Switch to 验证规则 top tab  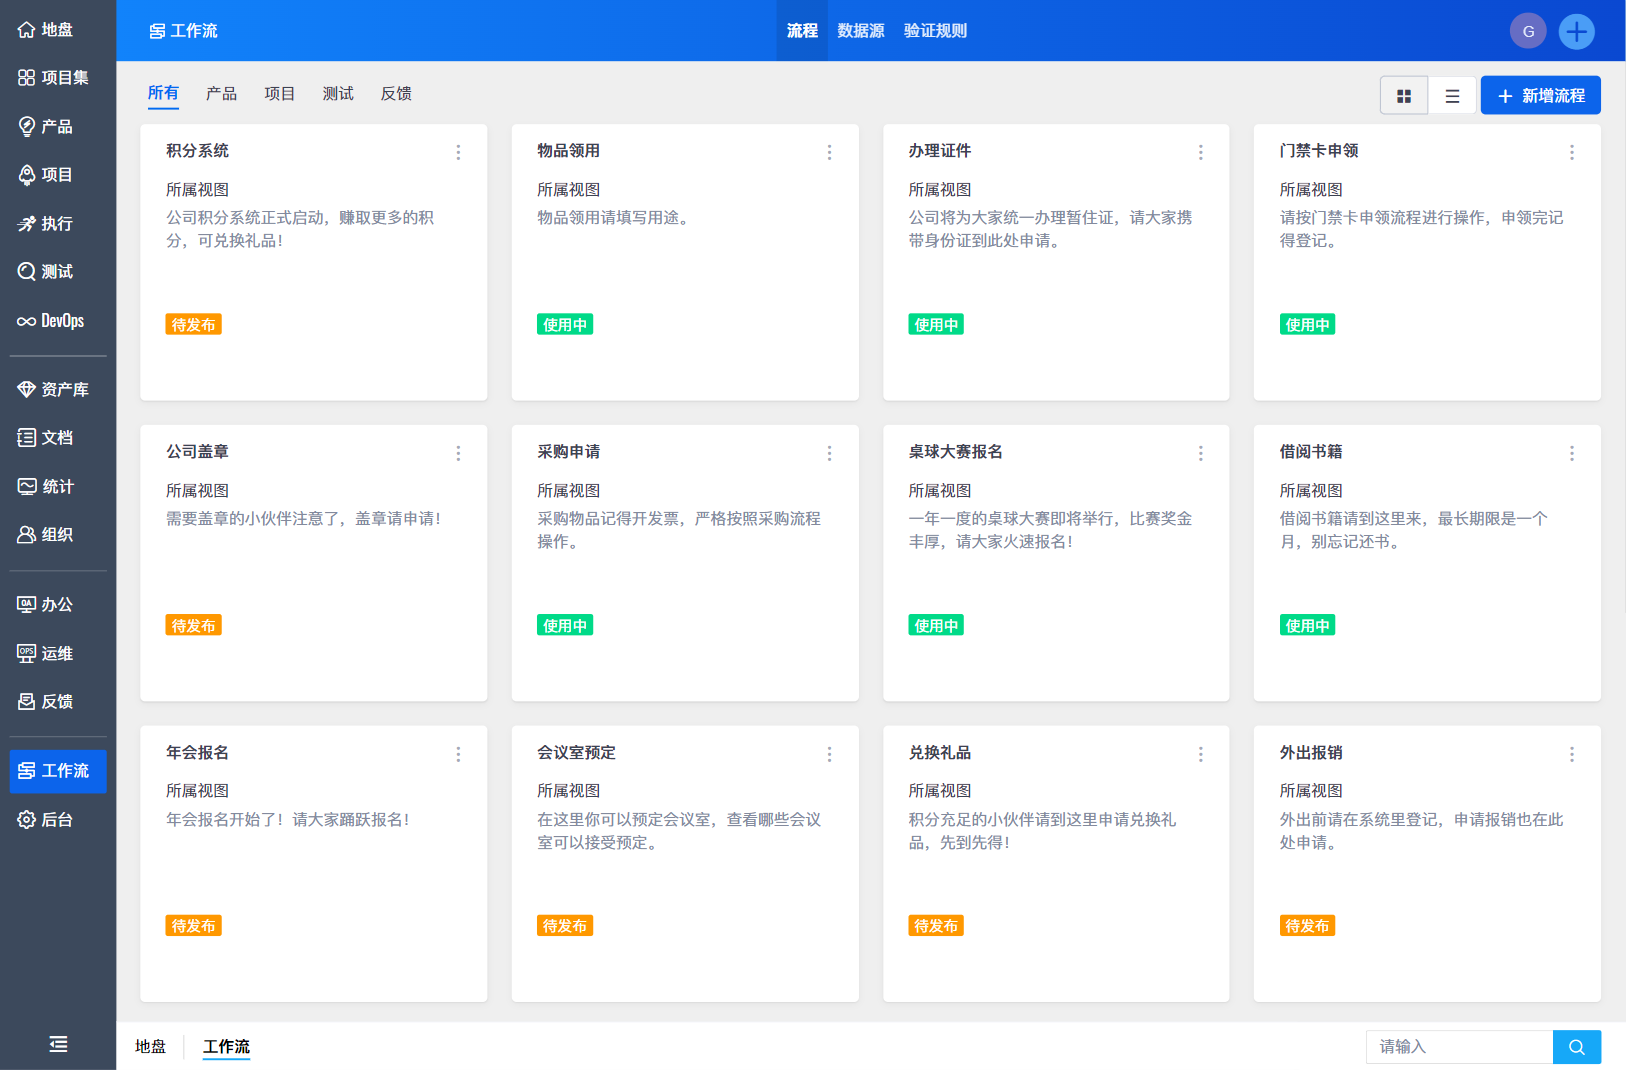(x=936, y=31)
